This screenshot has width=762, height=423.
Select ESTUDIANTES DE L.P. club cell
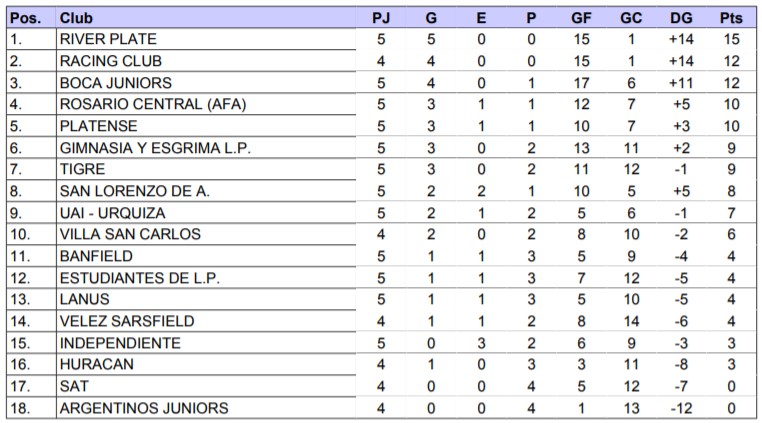[x=139, y=278]
